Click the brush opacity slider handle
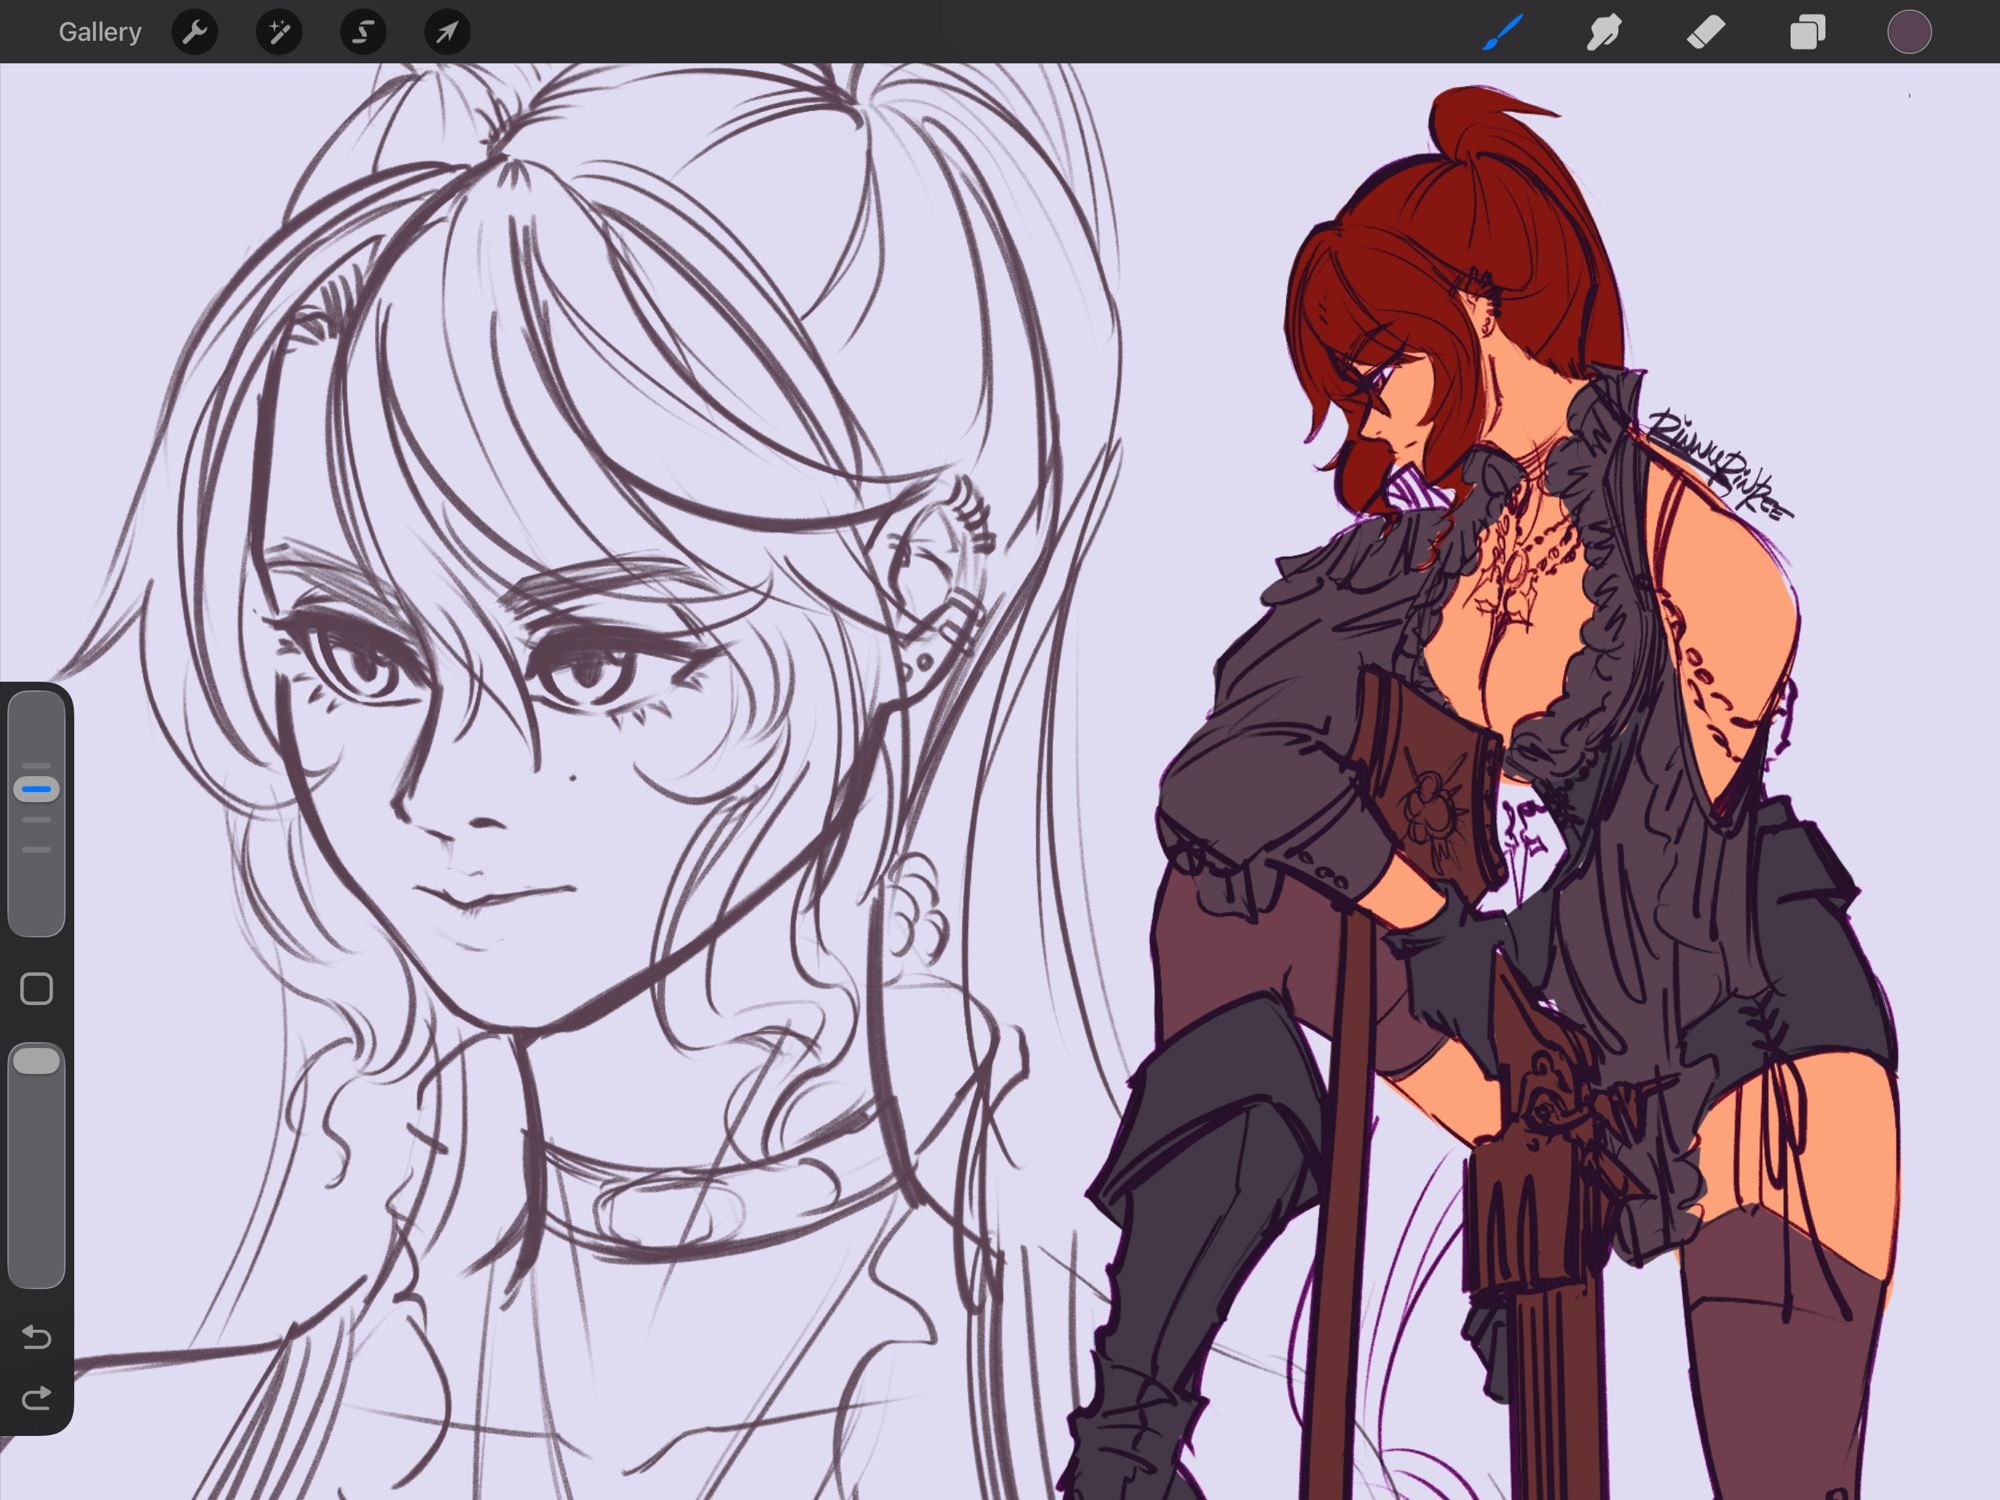2000x1500 pixels. point(37,1061)
